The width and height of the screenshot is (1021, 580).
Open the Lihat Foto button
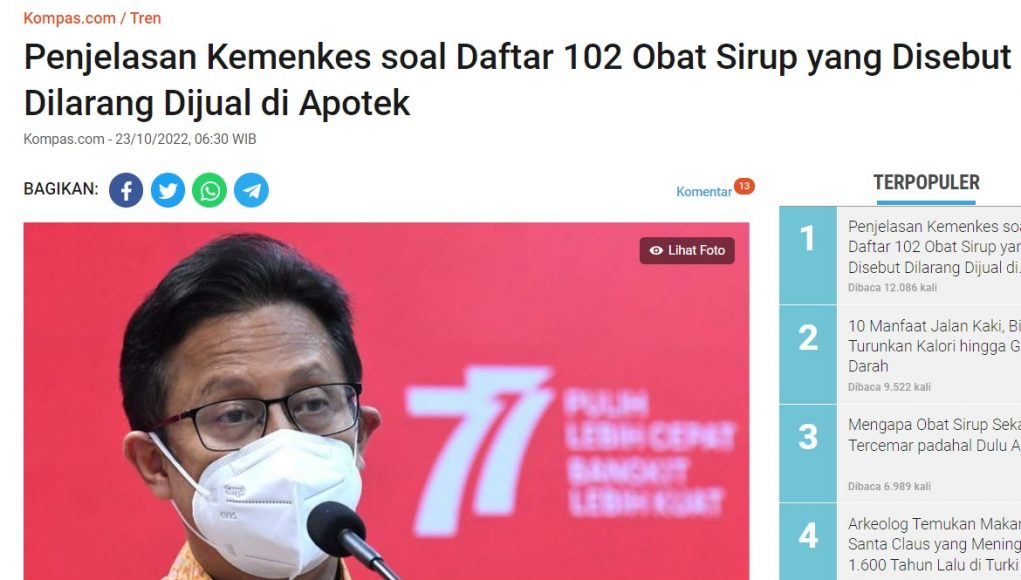tap(687, 251)
